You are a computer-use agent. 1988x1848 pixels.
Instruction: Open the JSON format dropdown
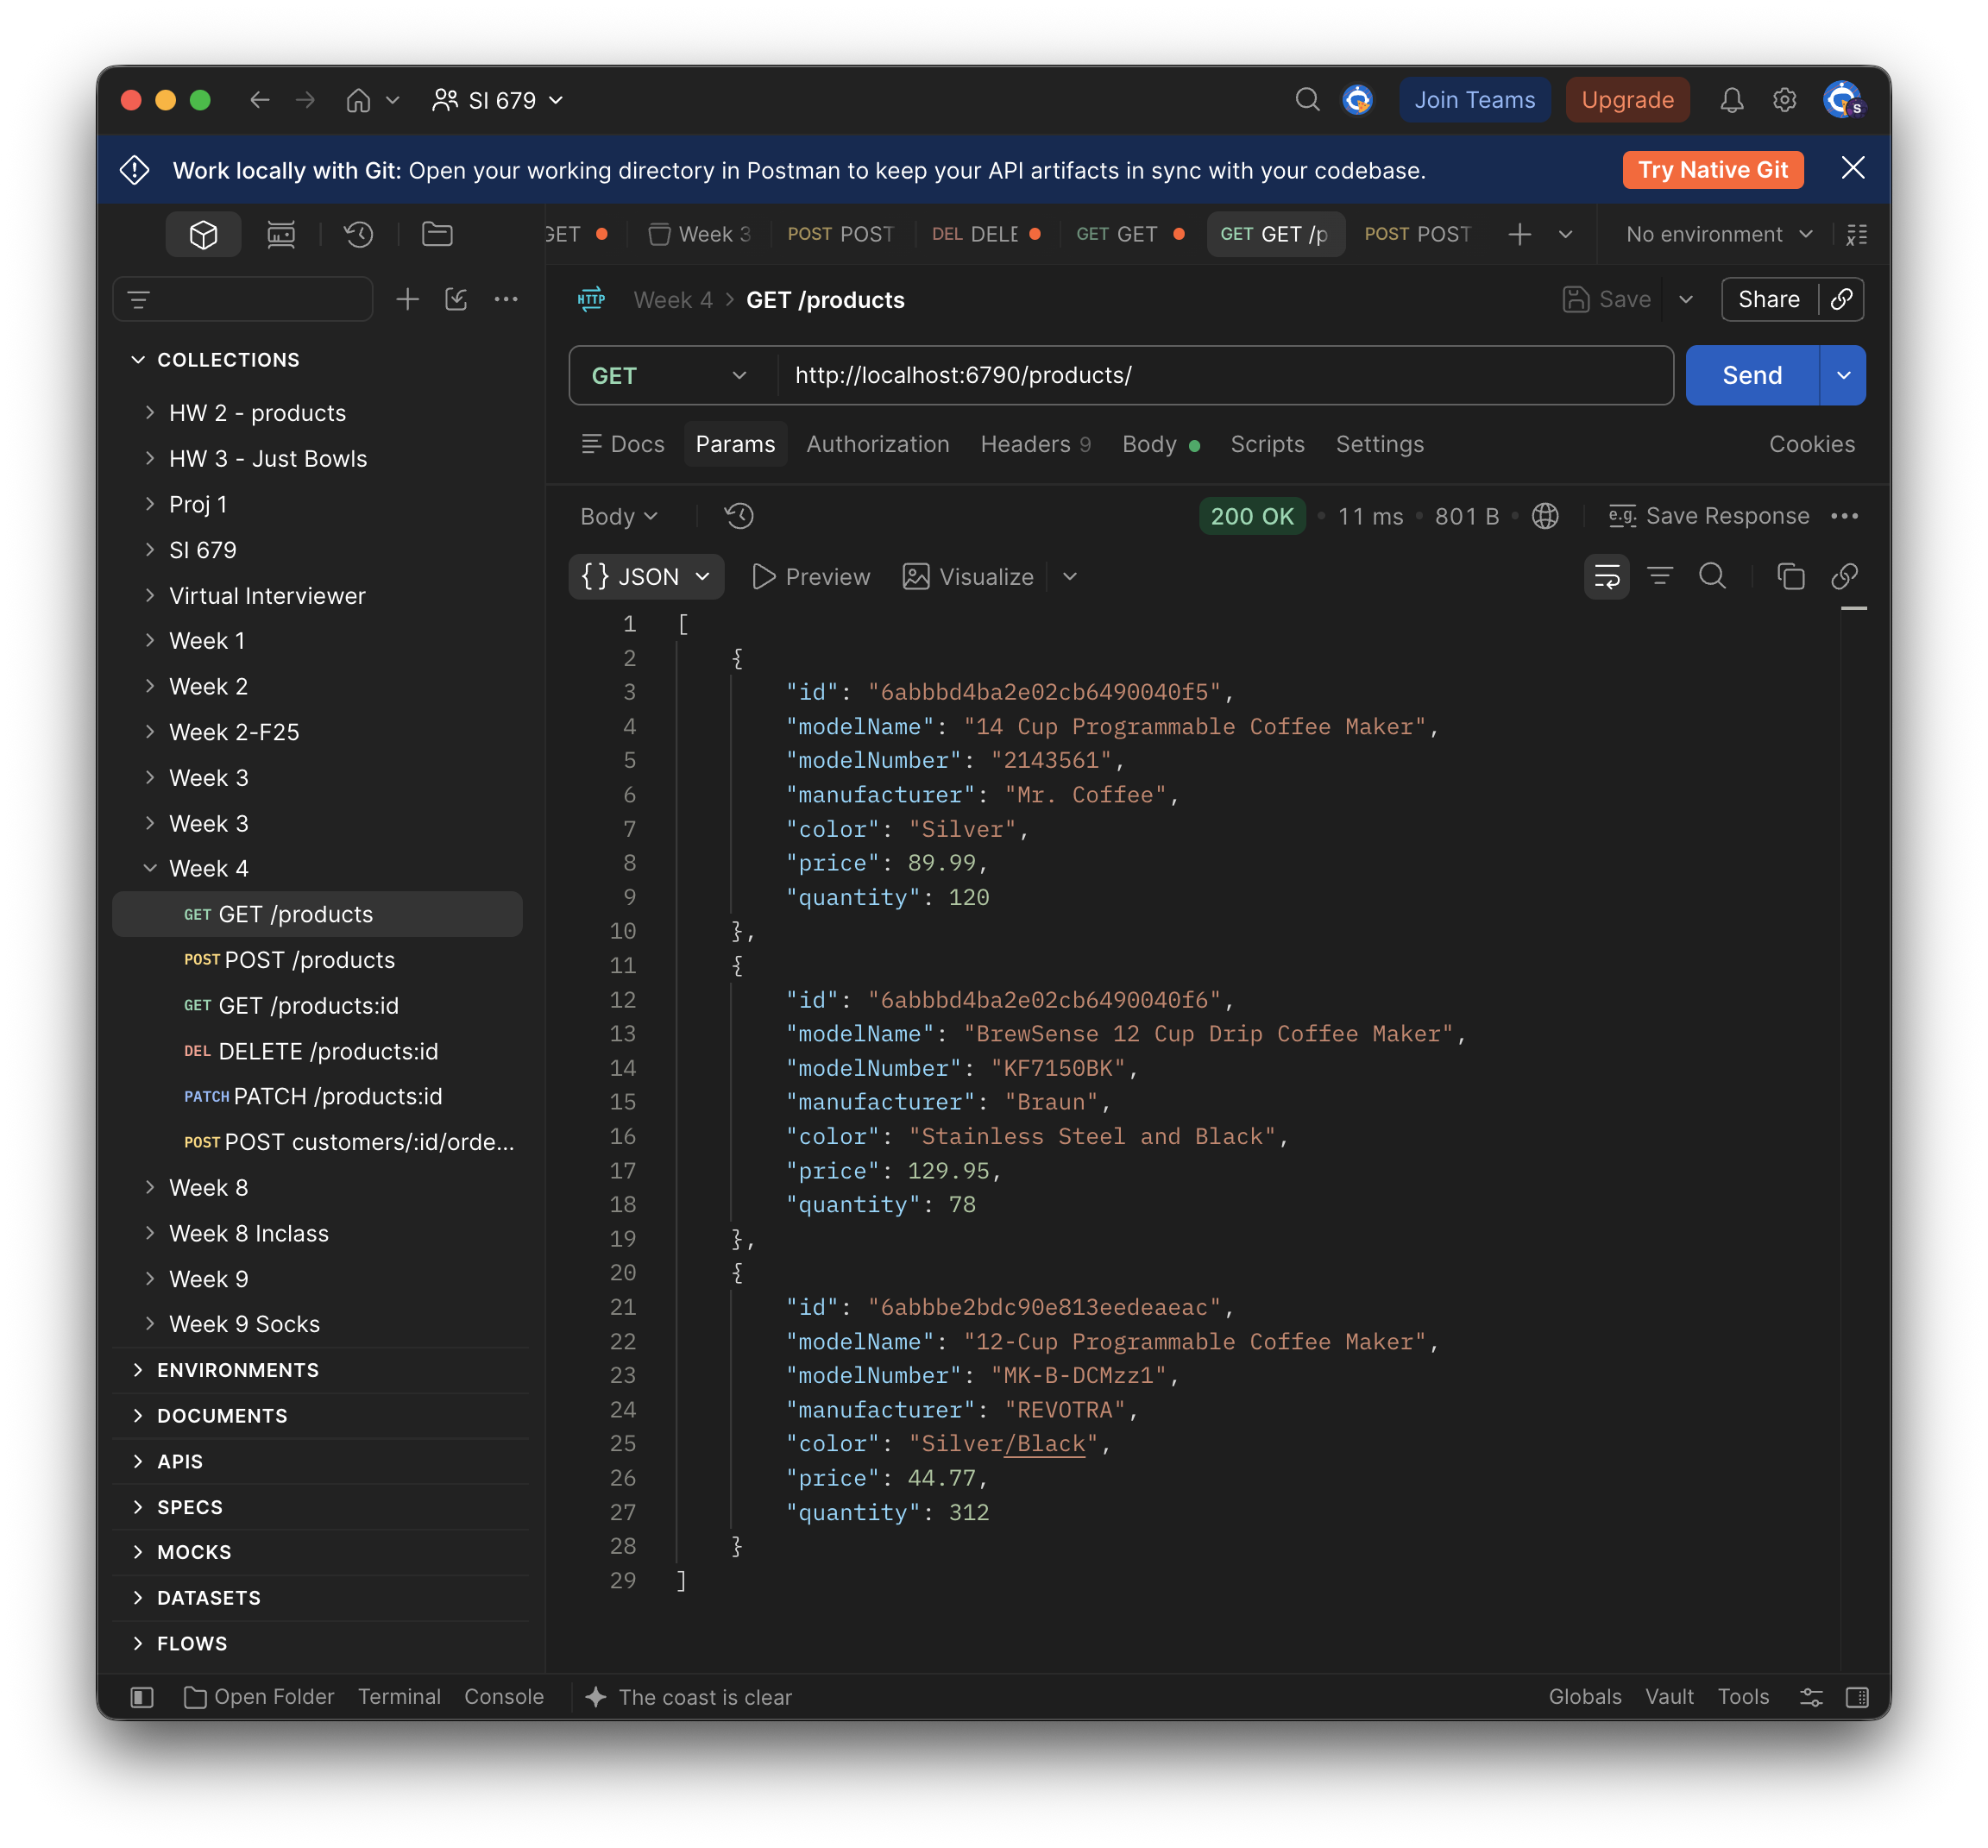coord(646,577)
